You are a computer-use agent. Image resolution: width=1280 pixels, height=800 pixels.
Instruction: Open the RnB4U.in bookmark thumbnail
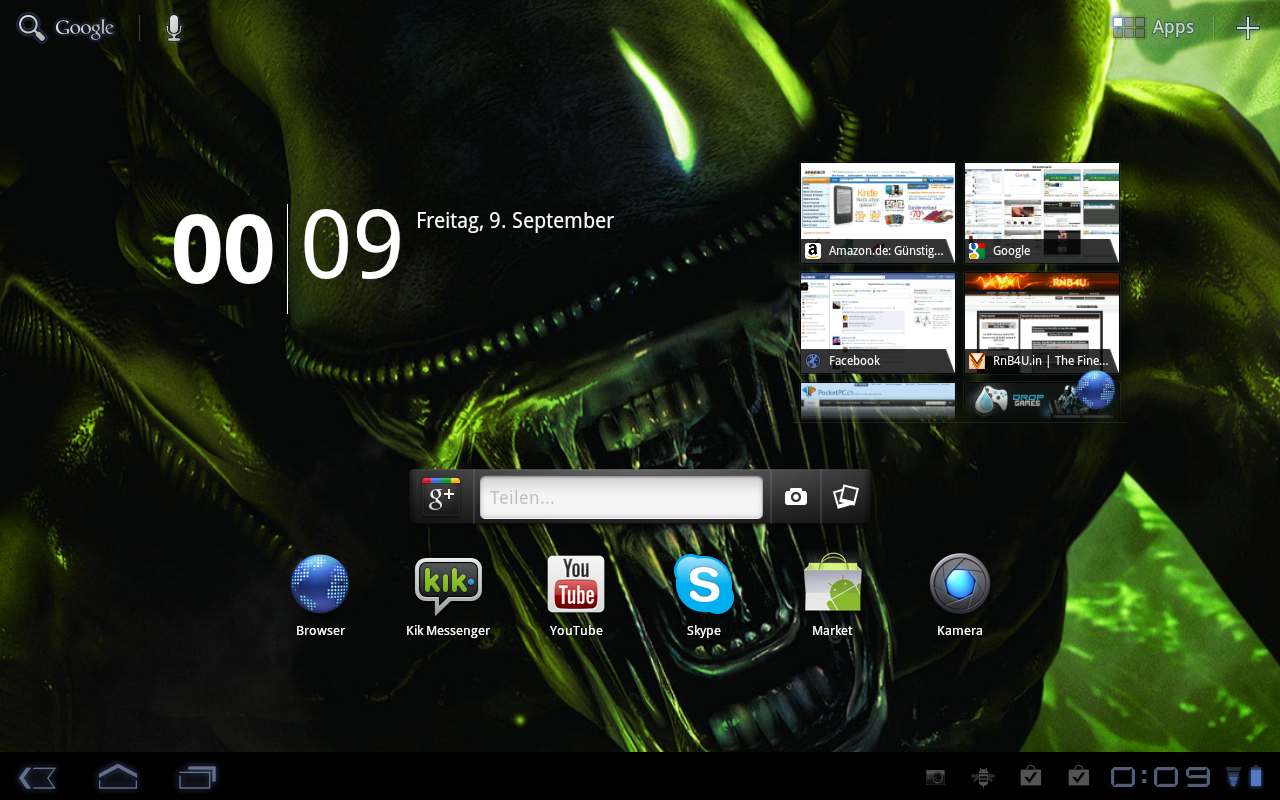(x=1042, y=323)
